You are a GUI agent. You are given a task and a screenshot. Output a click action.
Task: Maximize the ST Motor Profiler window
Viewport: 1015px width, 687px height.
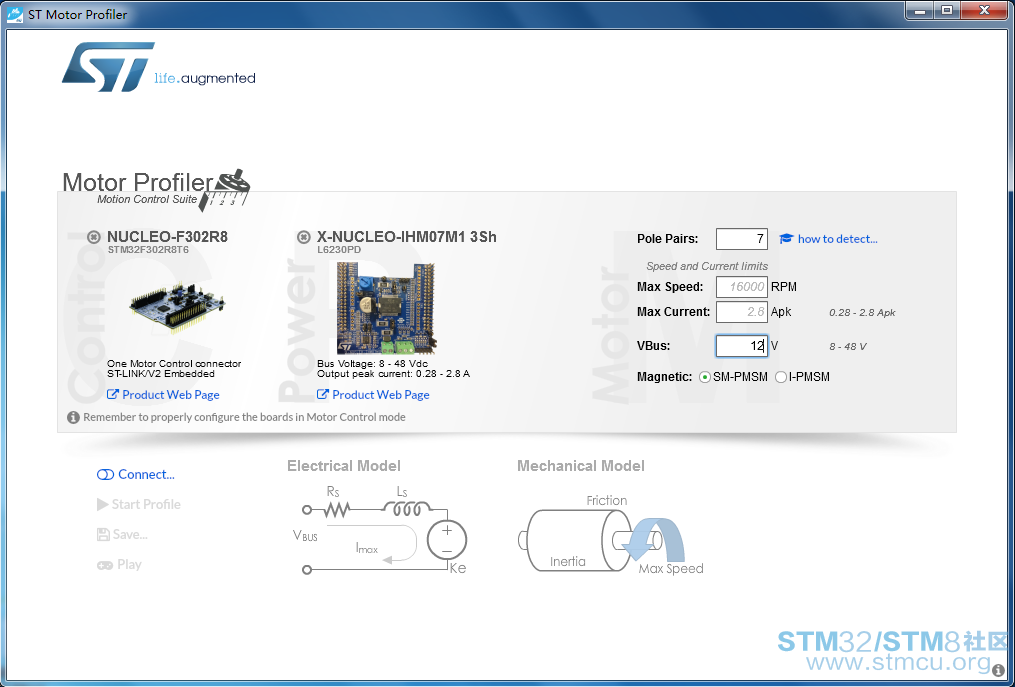click(946, 10)
